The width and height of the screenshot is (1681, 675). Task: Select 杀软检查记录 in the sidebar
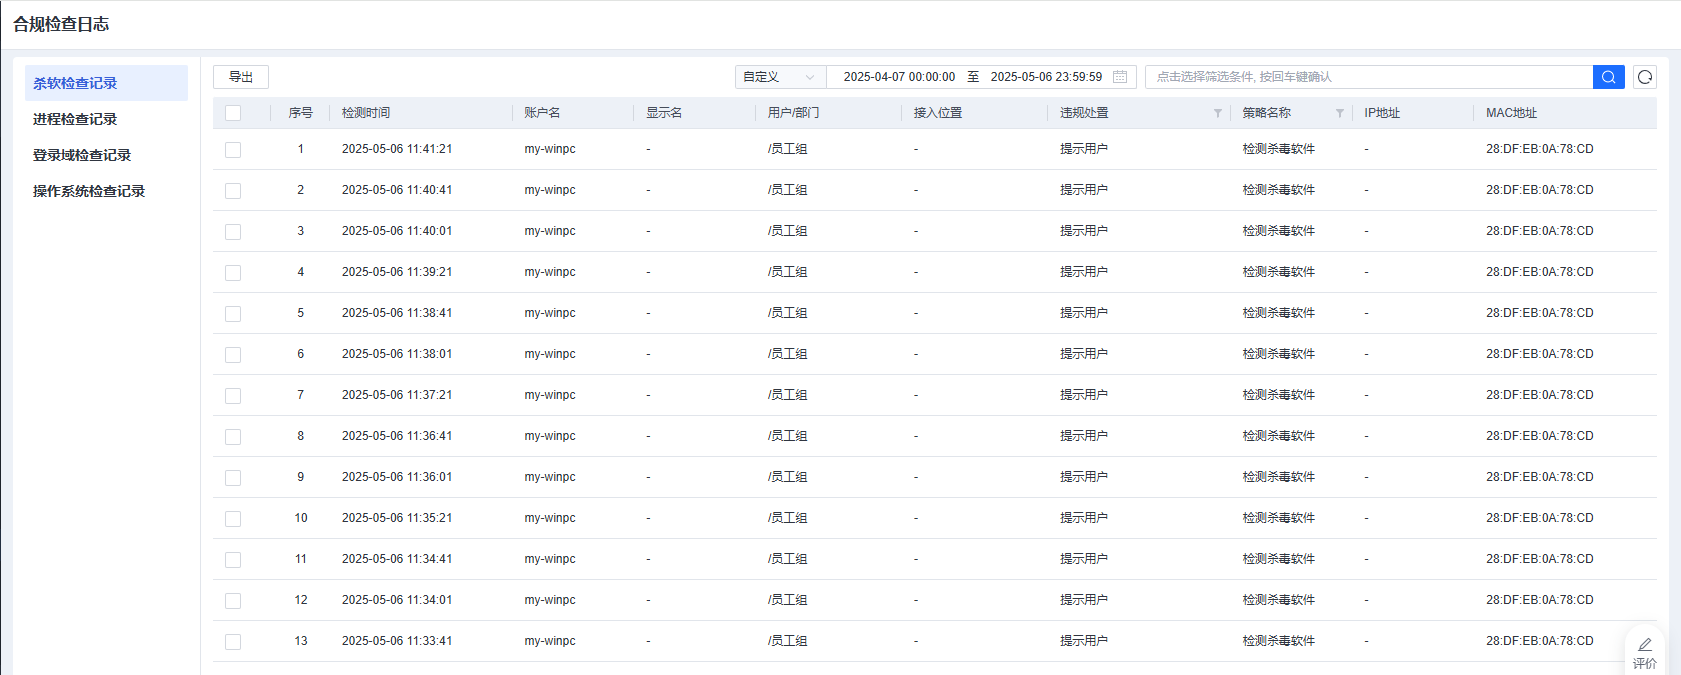pyautogui.click(x=75, y=83)
